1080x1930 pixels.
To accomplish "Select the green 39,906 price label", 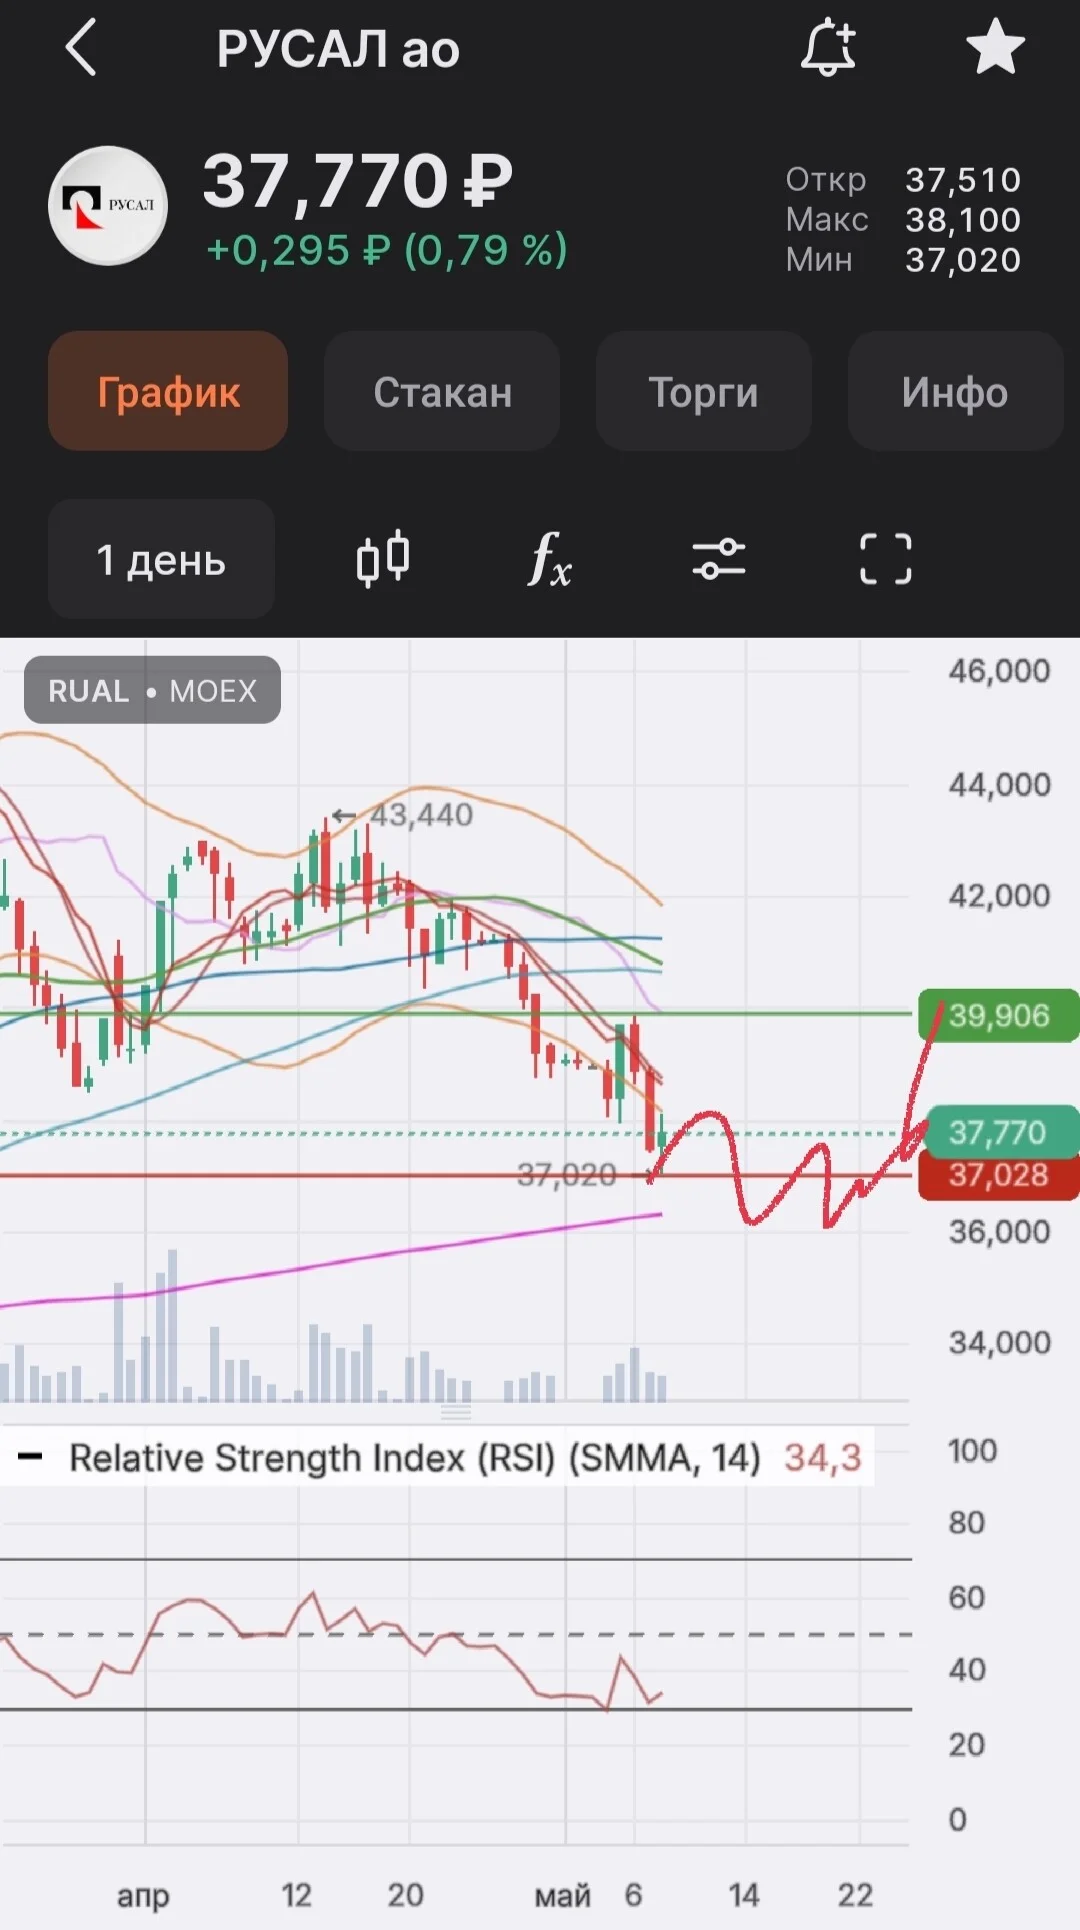I will point(998,1016).
